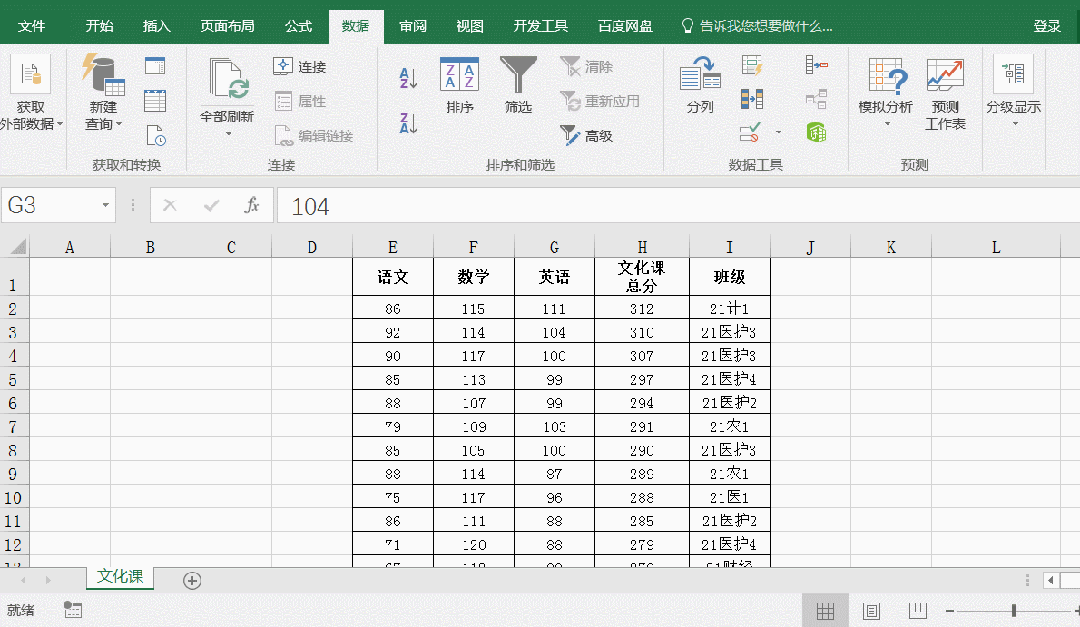Select column header E
1080x627 pixels.
[x=393, y=247]
